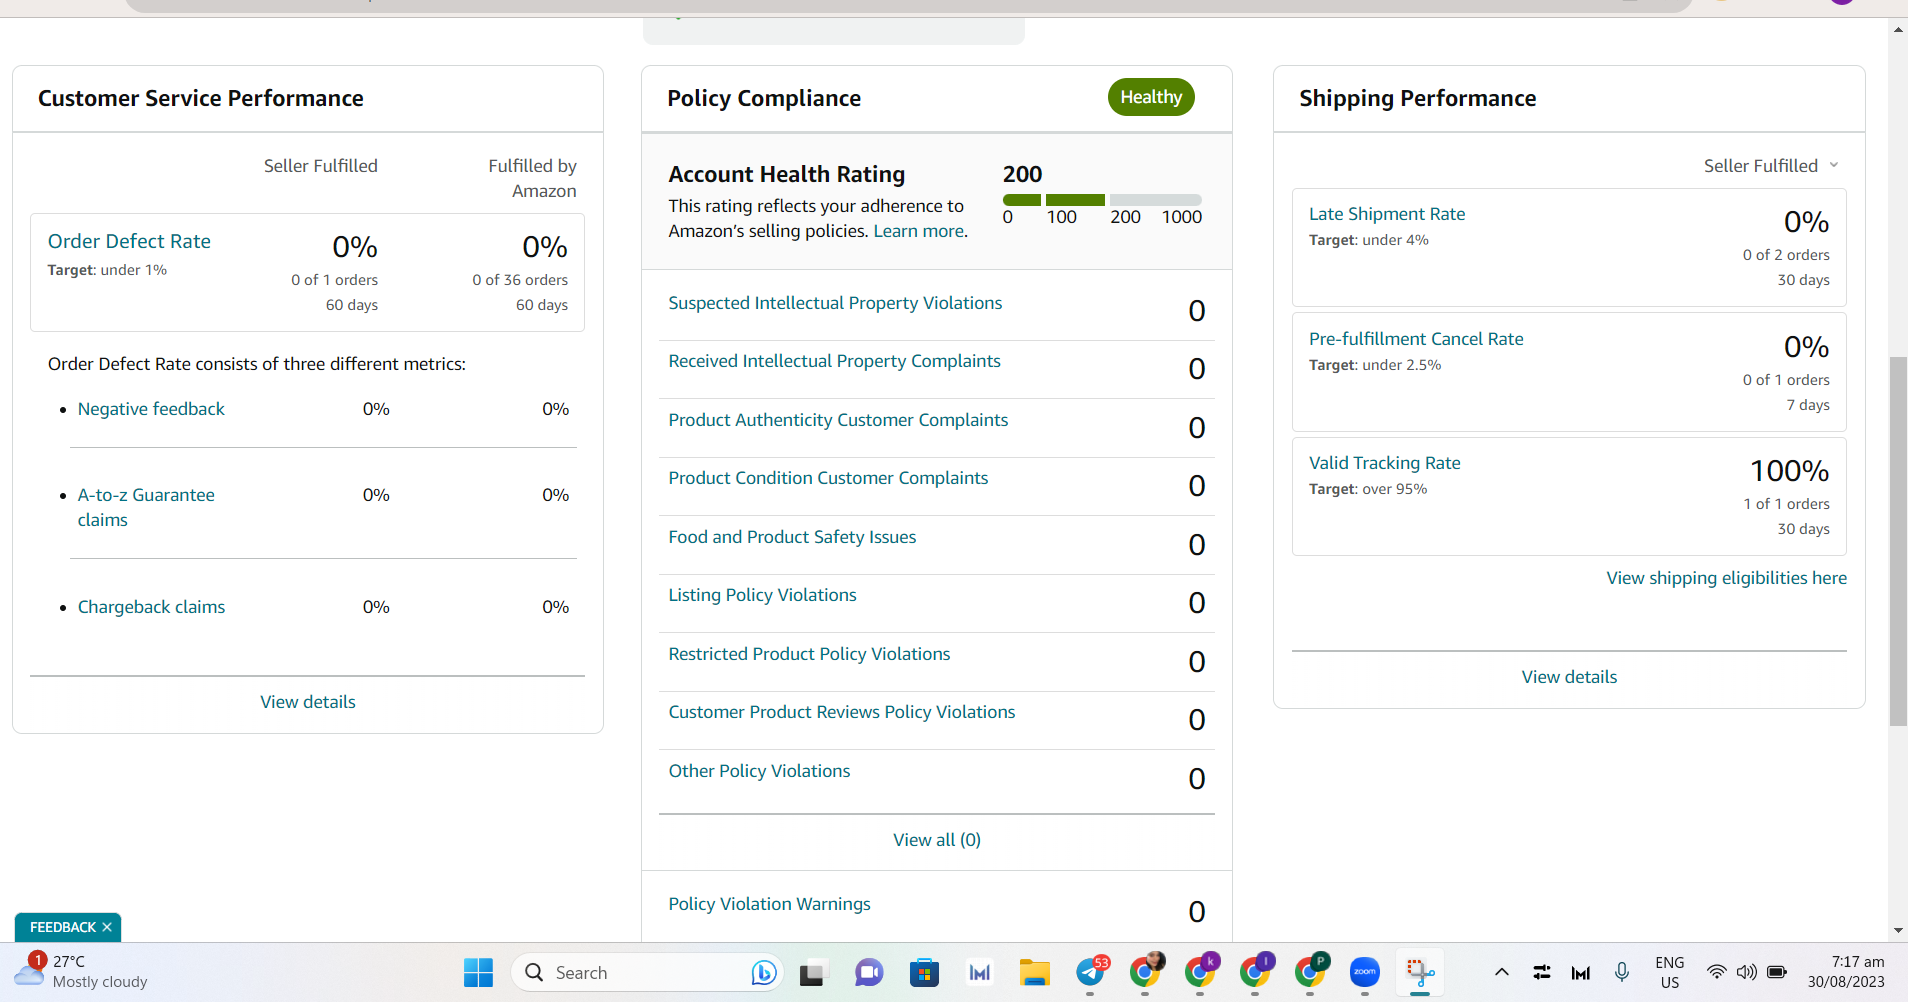Open A-to-z Guarantee claims link
This screenshot has height=1002, width=1908.
point(146,507)
